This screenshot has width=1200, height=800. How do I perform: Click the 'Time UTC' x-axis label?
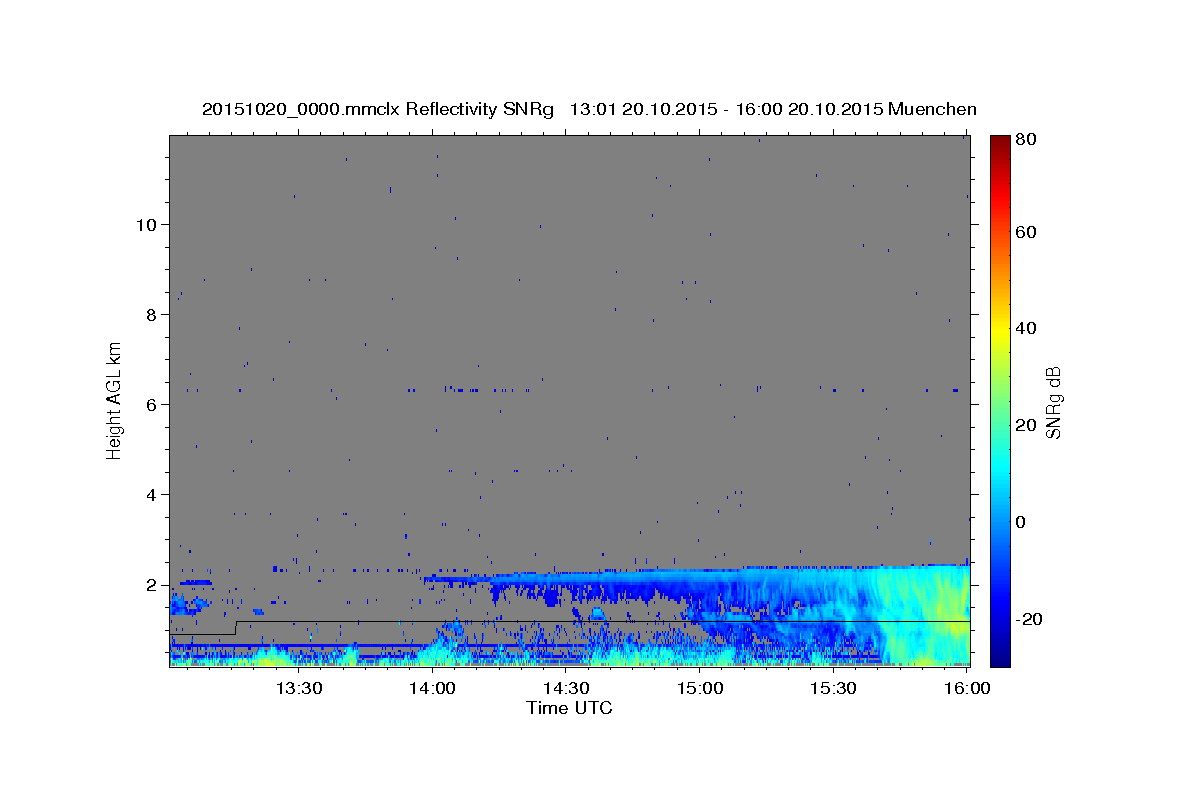click(569, 708)
